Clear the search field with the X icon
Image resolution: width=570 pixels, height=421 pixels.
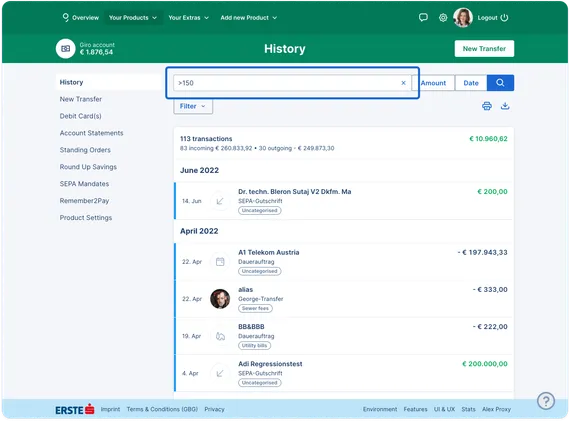coord(403,83)
